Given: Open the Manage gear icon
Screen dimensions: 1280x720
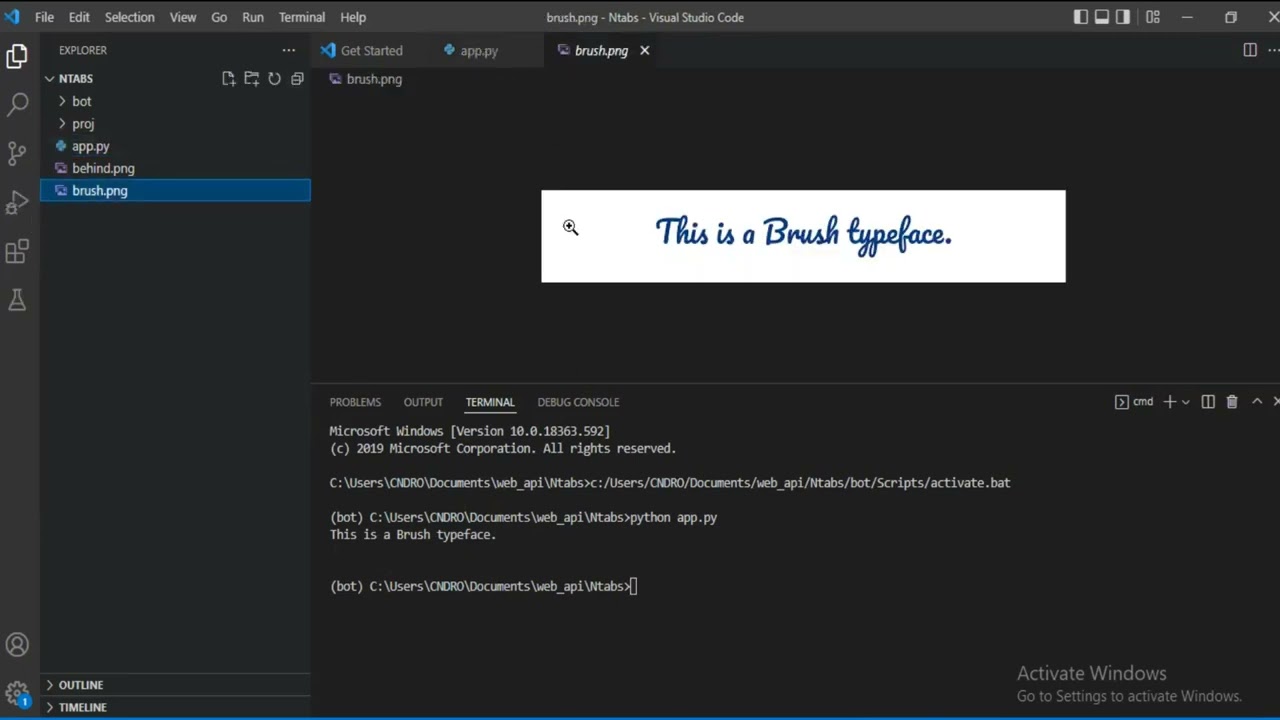Looking at the screenshot, I should [x=17, y=692].
